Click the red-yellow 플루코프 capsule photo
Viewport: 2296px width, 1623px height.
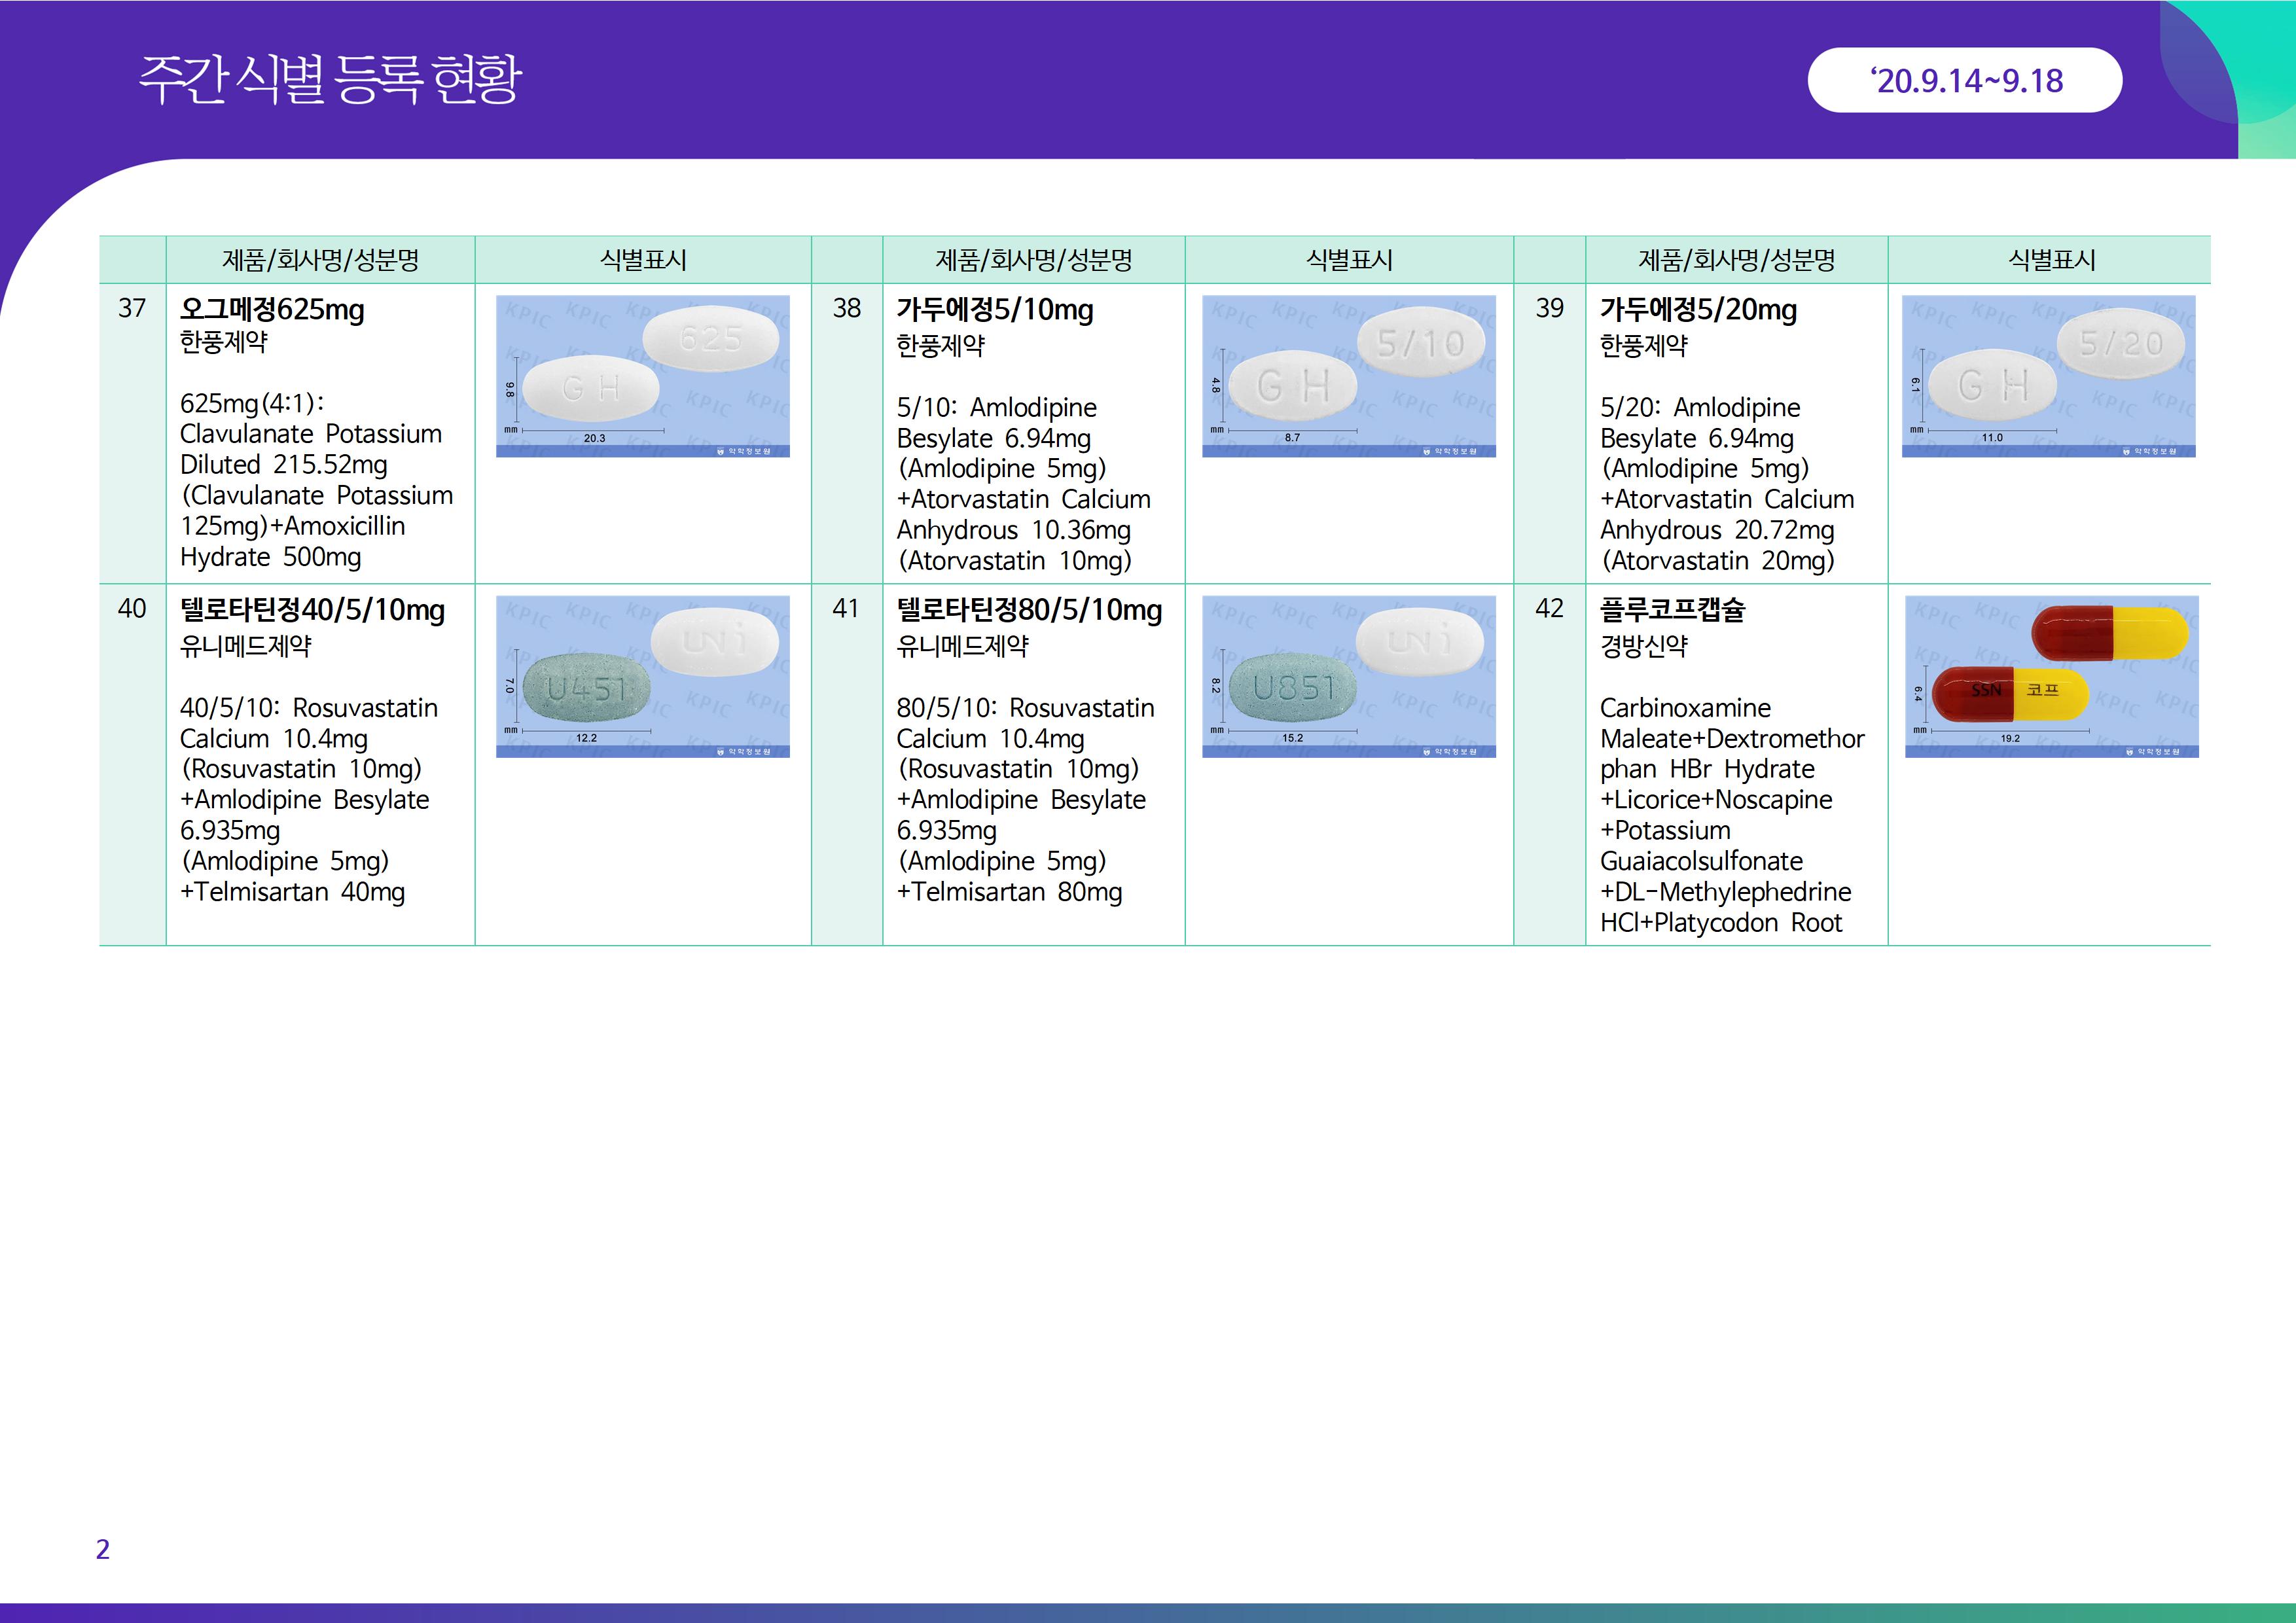(x=2051, y=677)
